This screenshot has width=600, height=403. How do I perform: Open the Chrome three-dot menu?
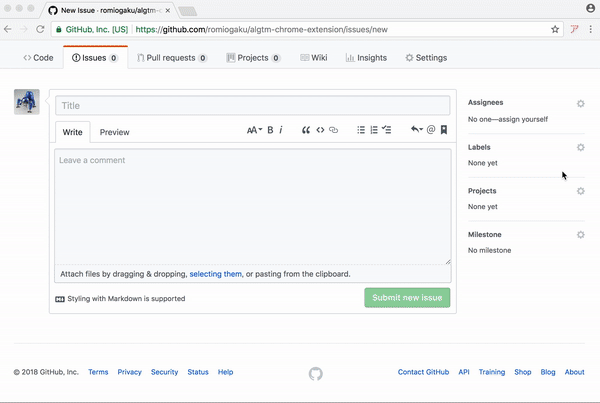tap(590, 29)
